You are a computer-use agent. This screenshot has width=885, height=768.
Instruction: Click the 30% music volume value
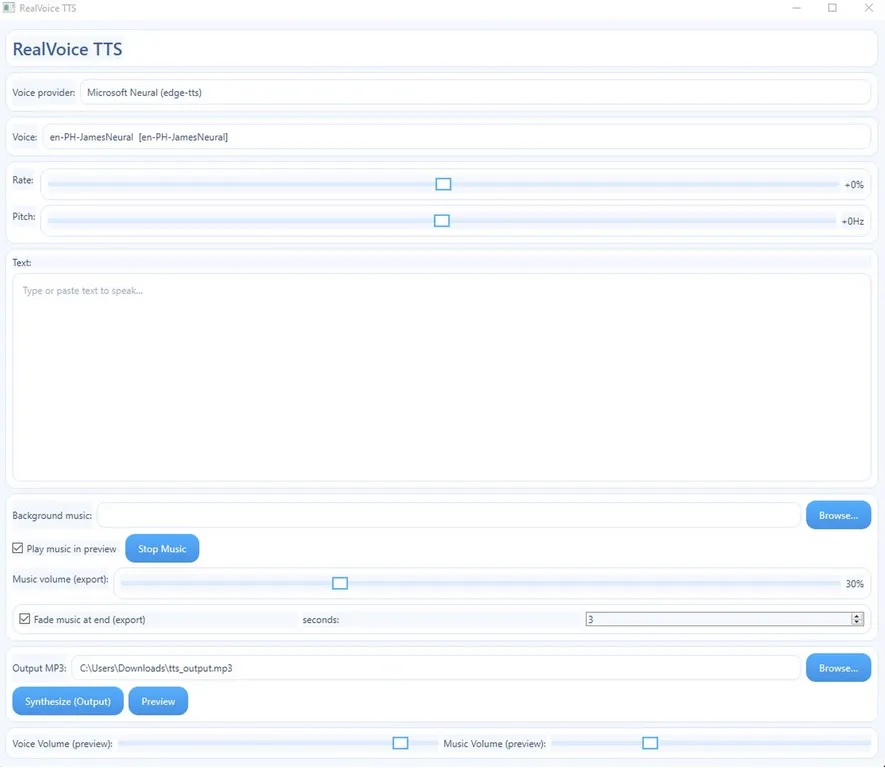855,584
